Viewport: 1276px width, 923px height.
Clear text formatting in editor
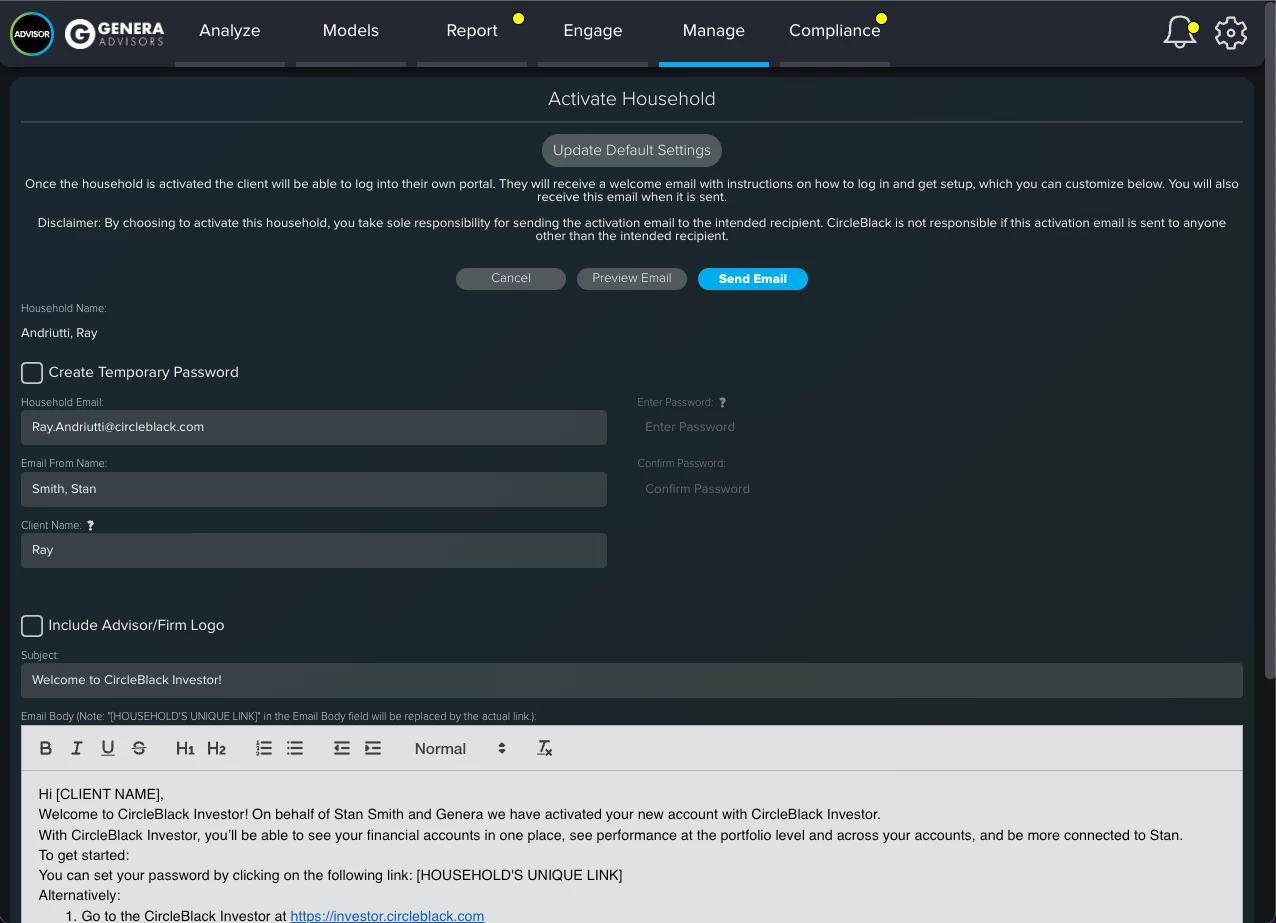tap(545, 748)
